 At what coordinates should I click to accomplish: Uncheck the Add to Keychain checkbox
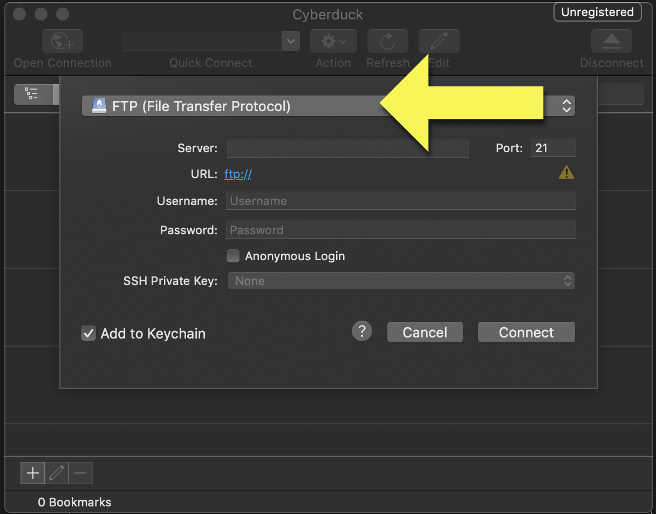[x=89, y=333]
